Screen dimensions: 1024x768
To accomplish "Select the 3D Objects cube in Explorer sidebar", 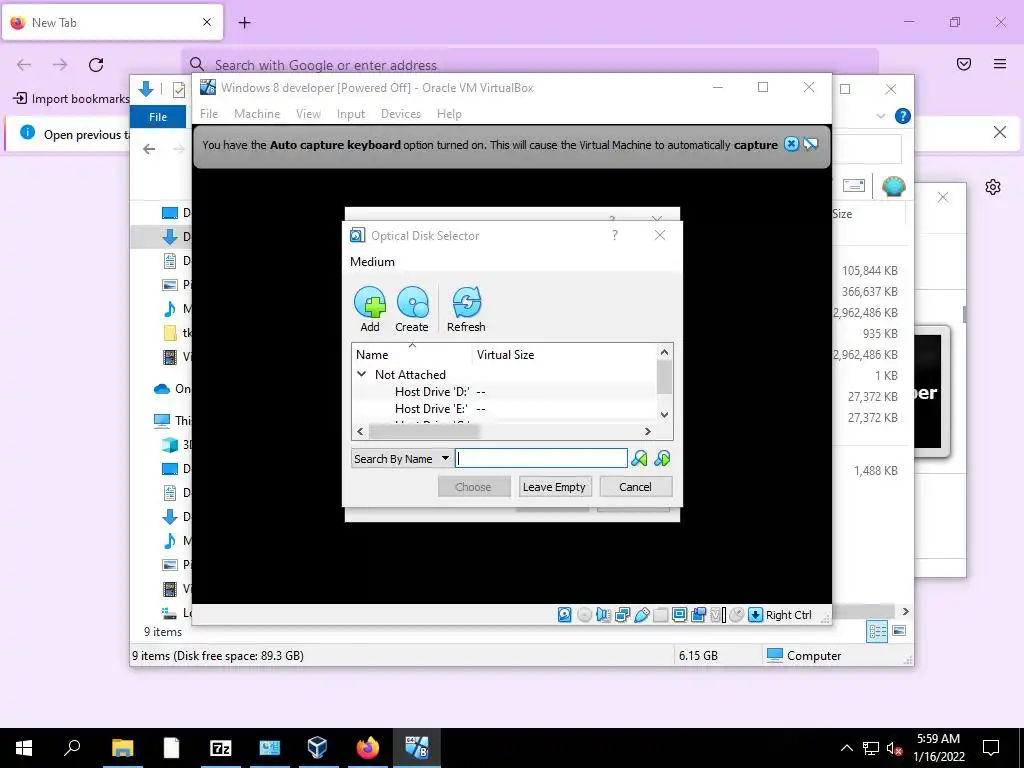I will click(x=170, y=445).
